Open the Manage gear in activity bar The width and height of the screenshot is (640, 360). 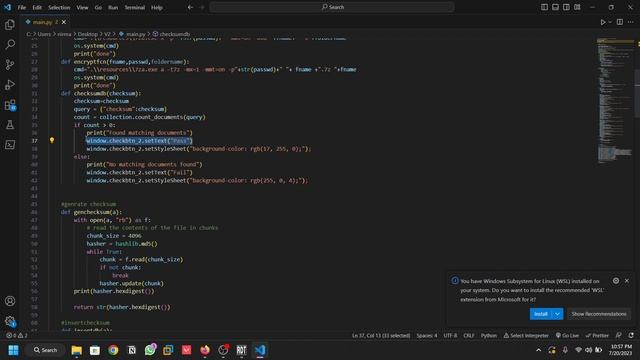point(10,321)
